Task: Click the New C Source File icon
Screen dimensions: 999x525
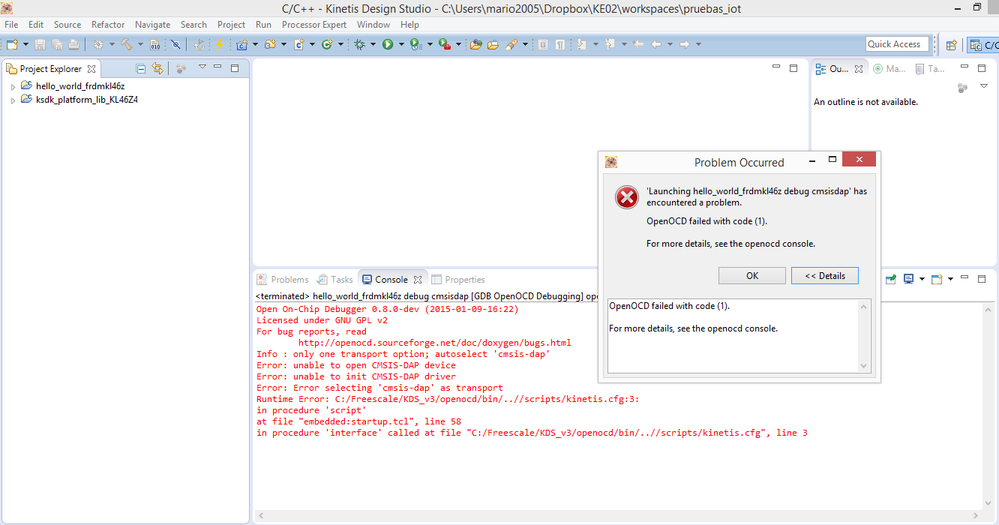Action: point(299,44)
